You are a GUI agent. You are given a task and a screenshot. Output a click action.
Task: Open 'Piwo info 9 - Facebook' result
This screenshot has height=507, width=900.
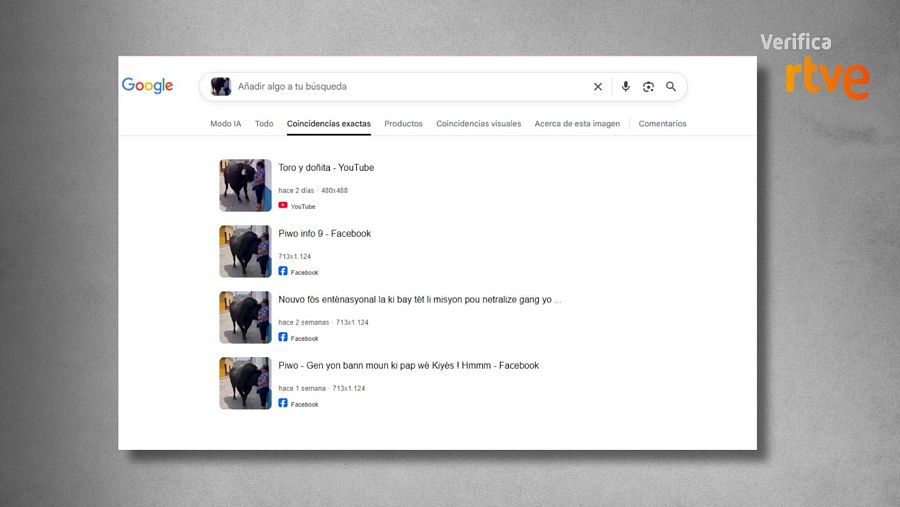[x=325, y=234]
